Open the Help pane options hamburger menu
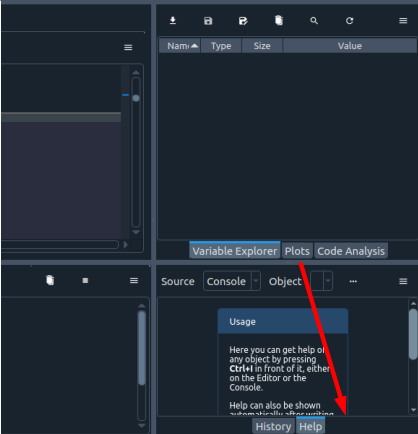This screenshot has width=418, height=434. click(403, 281)
